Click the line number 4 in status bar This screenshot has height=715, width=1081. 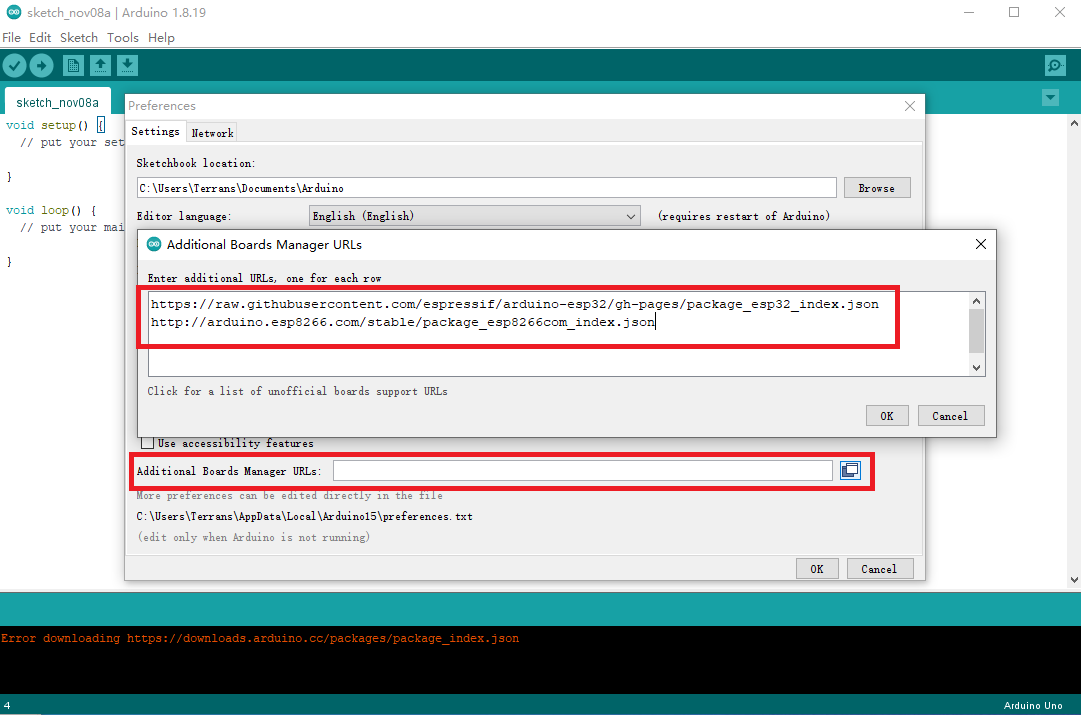coord(7,705)
